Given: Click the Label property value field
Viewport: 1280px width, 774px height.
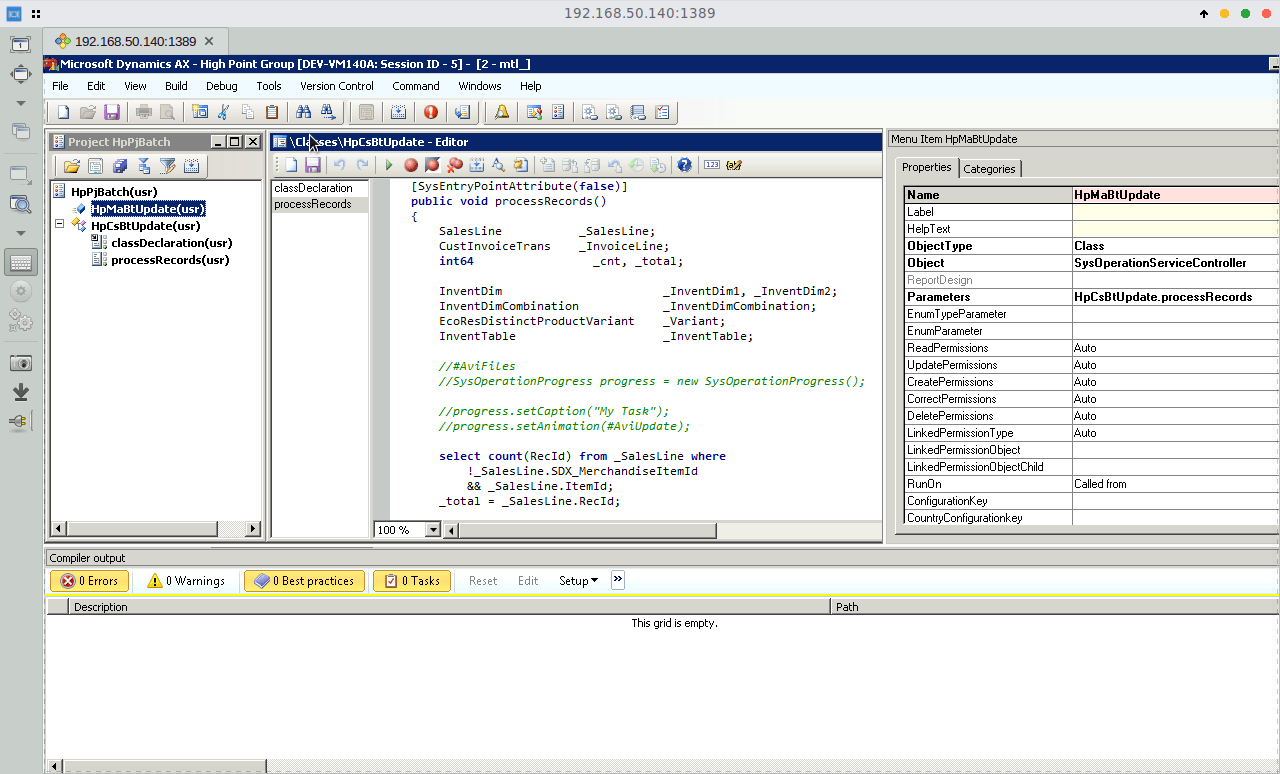Looking at the screenshot, I should 1175,212.
